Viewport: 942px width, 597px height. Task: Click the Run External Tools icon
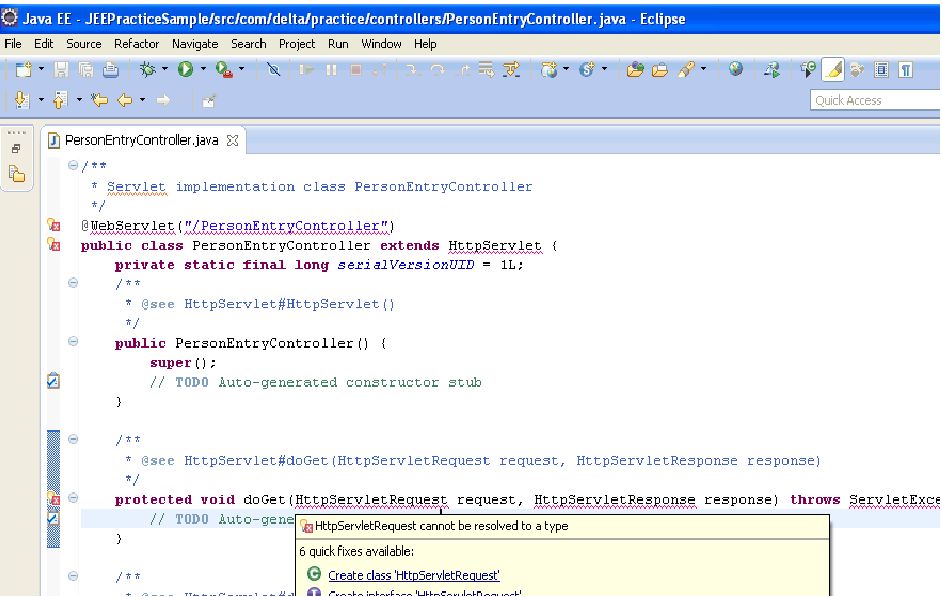pyautogui.click(x=224, y=70)
